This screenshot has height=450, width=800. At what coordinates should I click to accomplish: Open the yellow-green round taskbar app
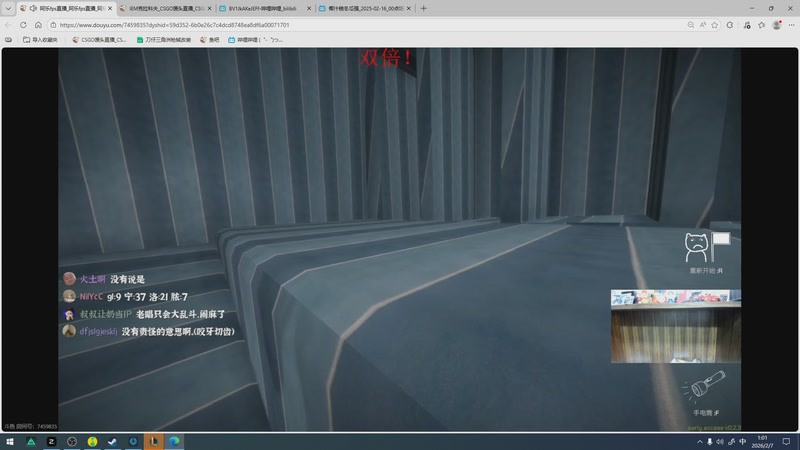click(92, 441)
